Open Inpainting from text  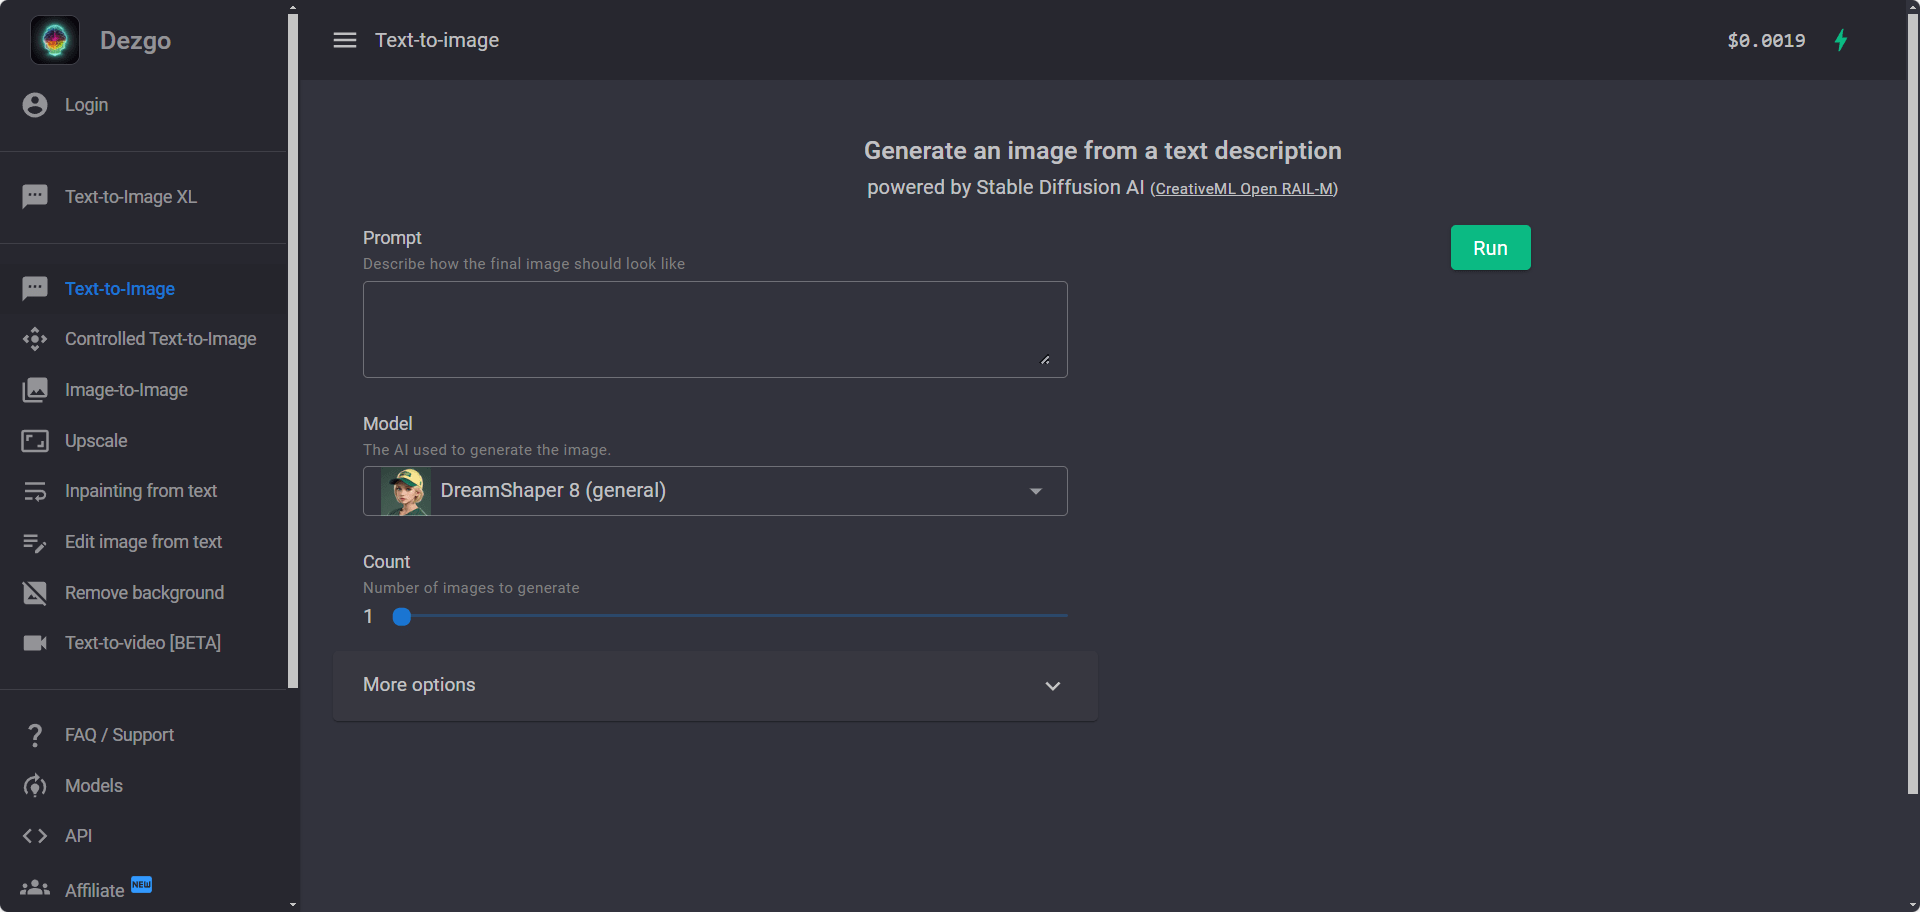pos(141,491)
